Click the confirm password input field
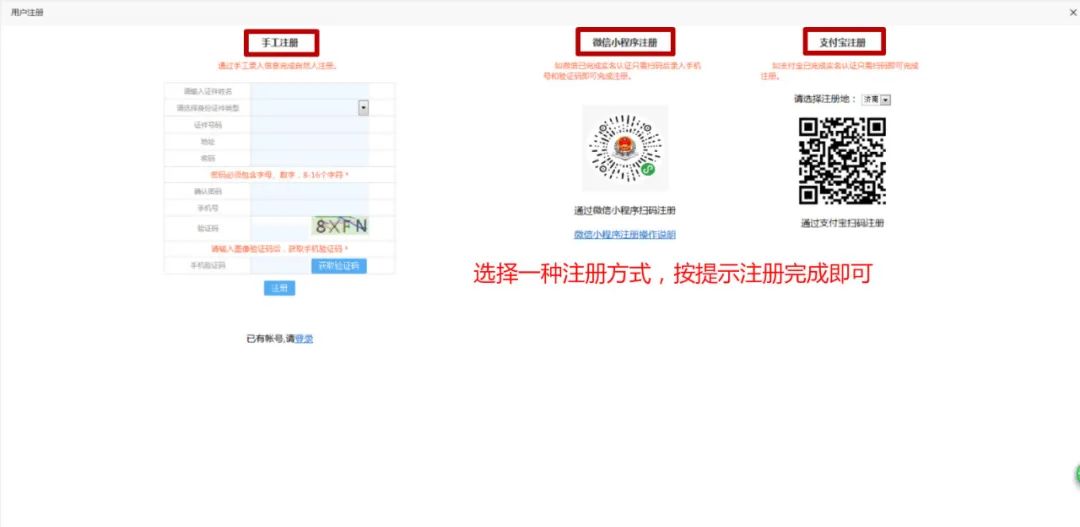The width and height of the screenshot is (1080, 527). 310,191
